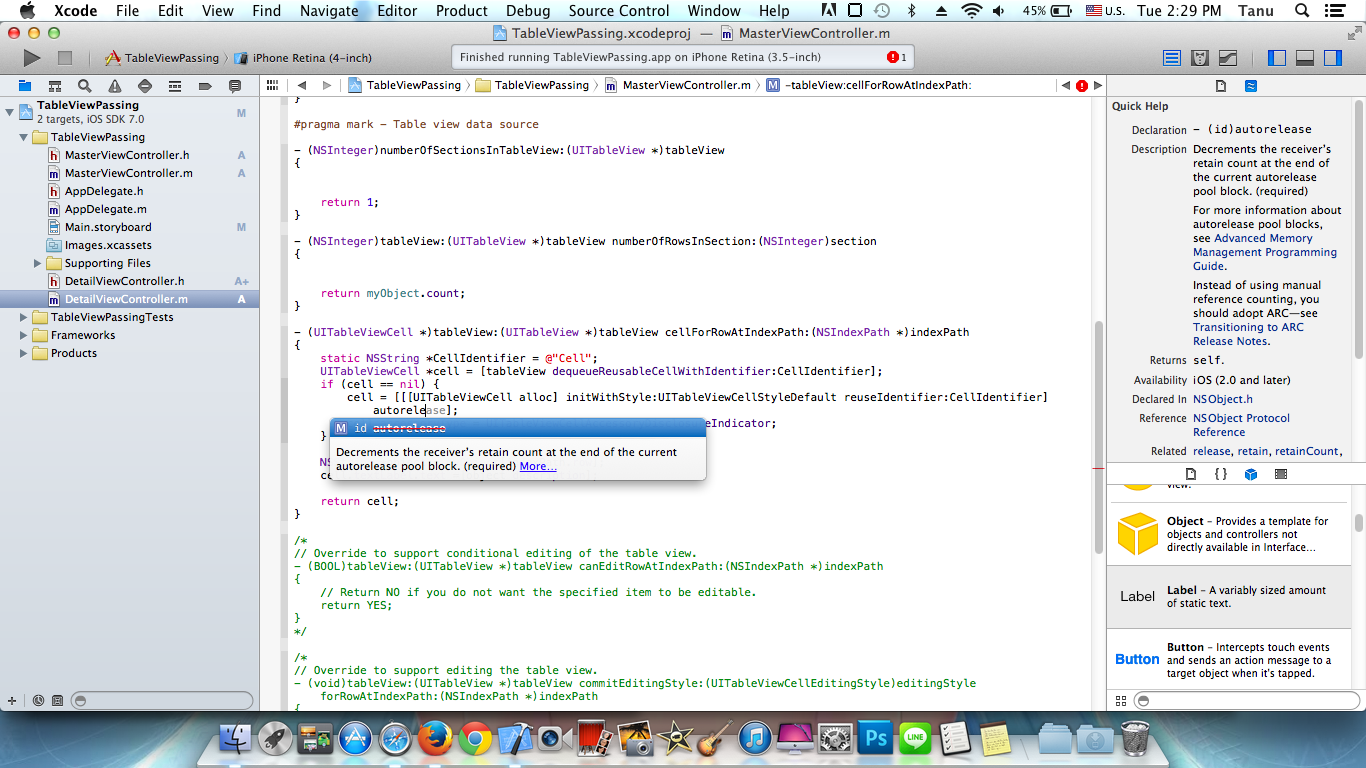
Task: Switch to the Version editor
Action: point(1228,58)
